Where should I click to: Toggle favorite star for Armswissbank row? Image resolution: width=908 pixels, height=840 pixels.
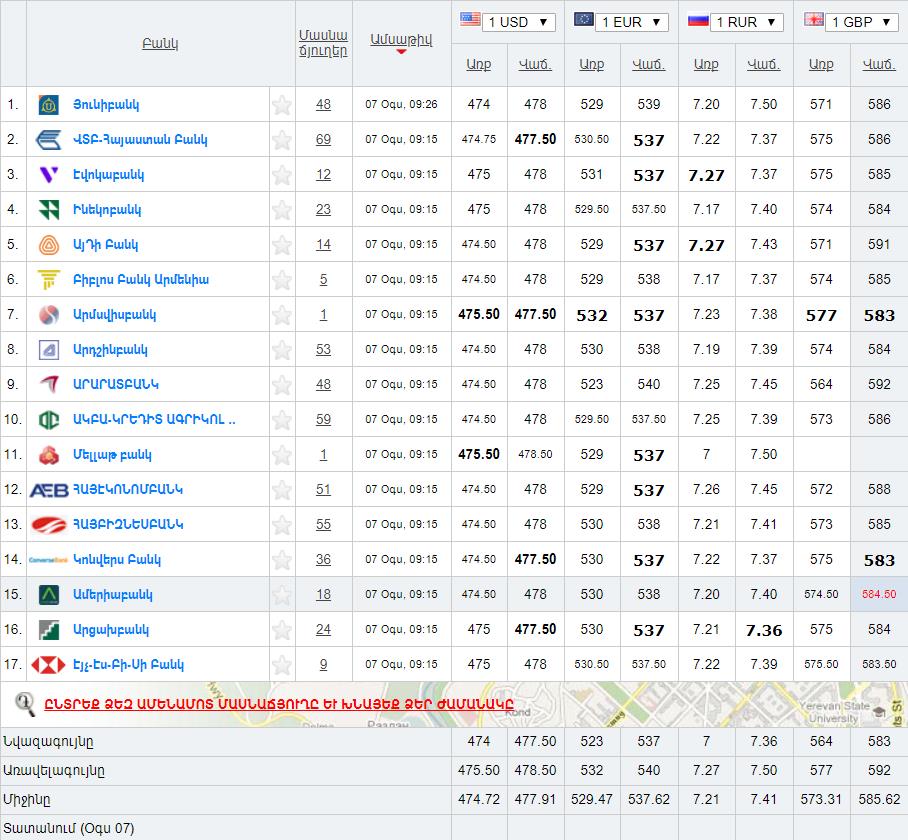(x=282, y=315)
